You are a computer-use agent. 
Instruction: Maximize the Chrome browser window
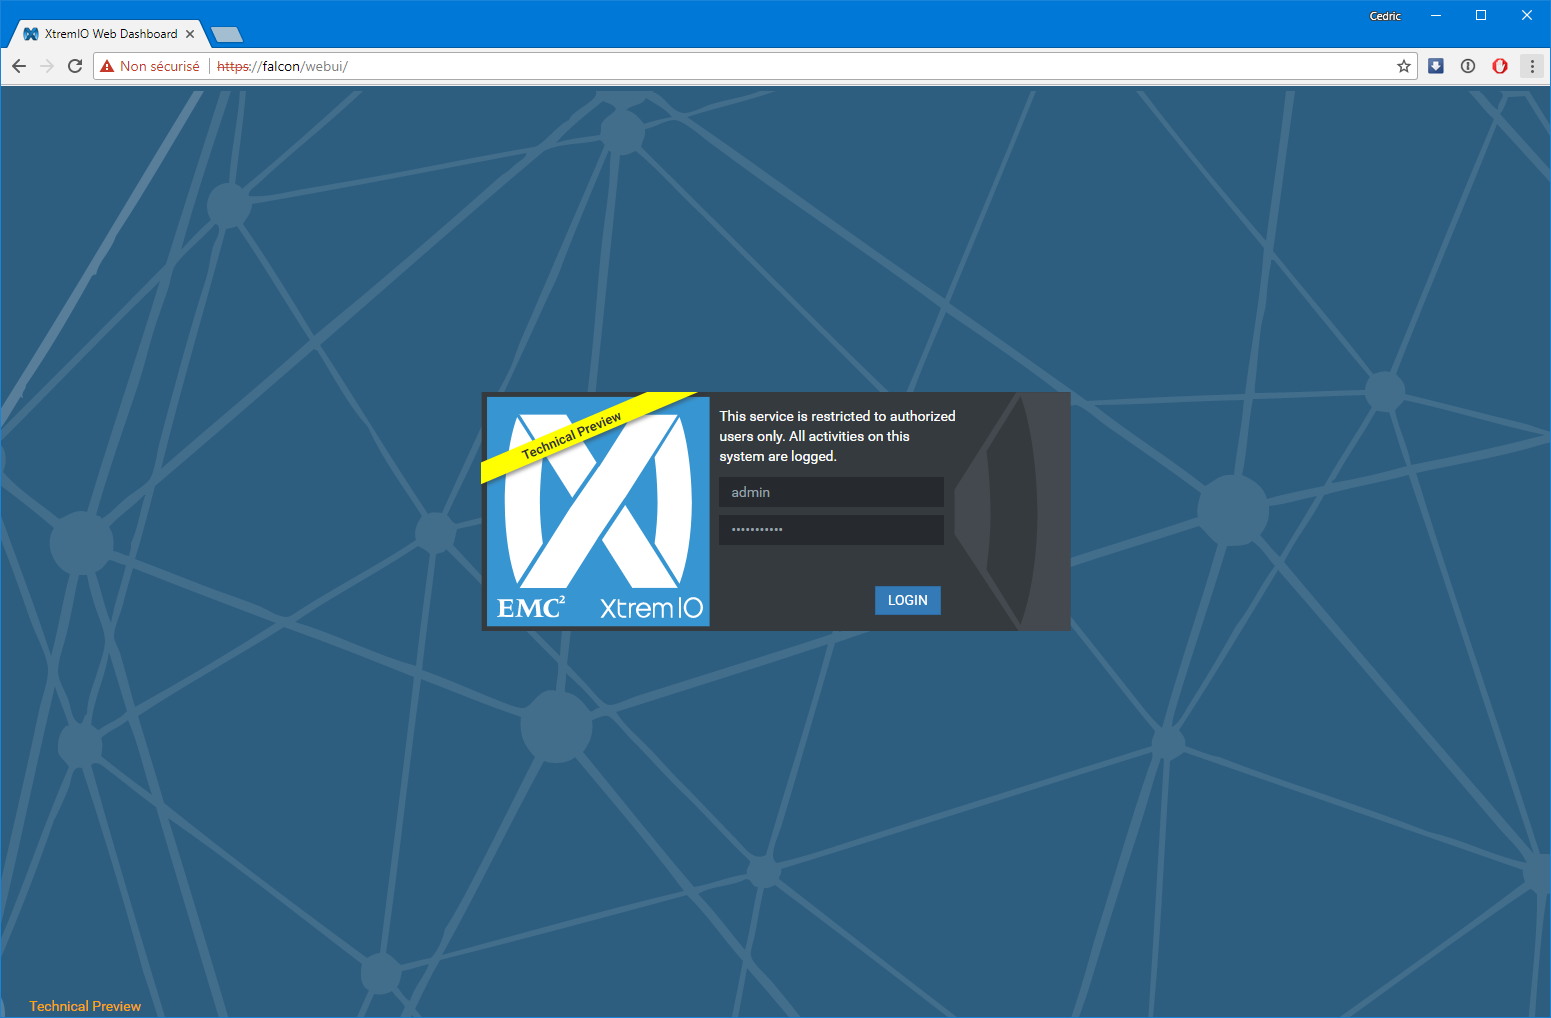point(1481,15)
